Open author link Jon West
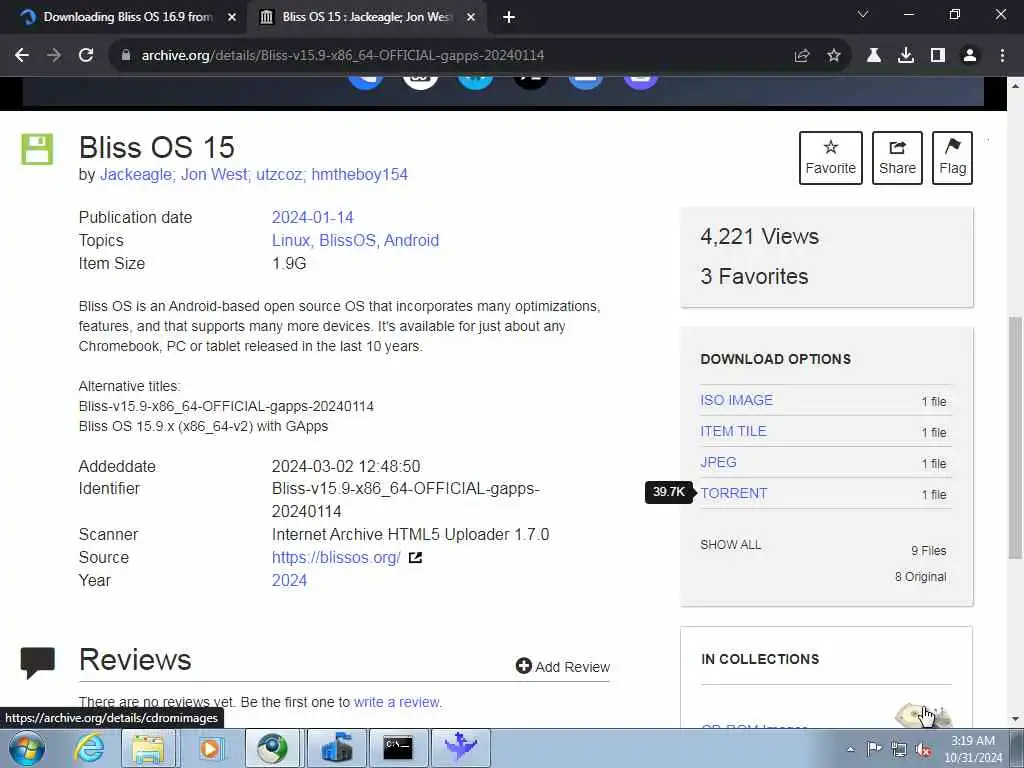Screen dimensions: 1024x768 pyautogui.click(x=216, y=175)
